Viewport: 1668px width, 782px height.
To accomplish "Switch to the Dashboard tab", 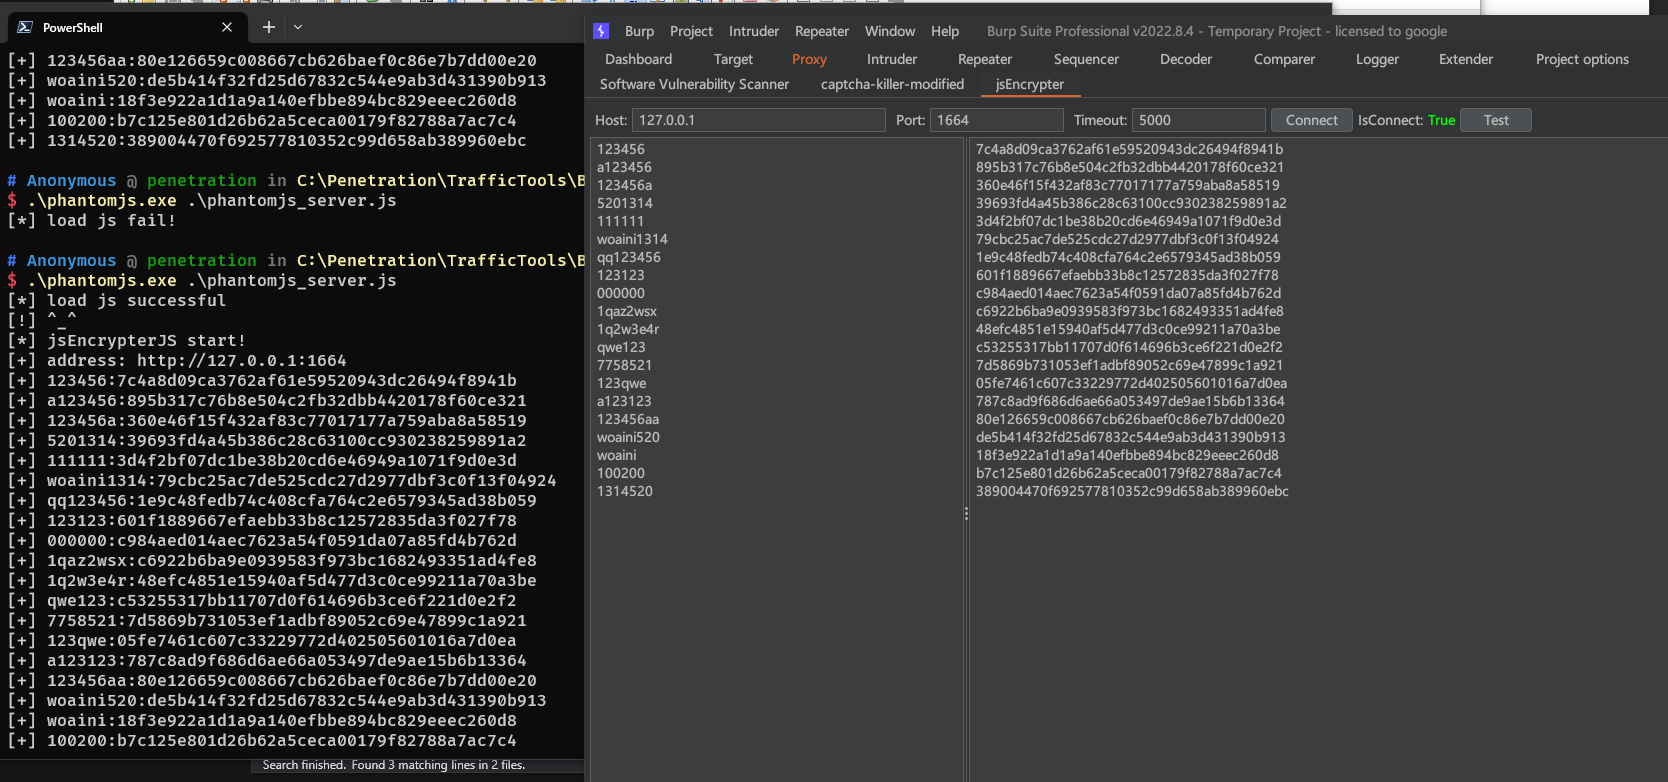I will click(638, 59).
